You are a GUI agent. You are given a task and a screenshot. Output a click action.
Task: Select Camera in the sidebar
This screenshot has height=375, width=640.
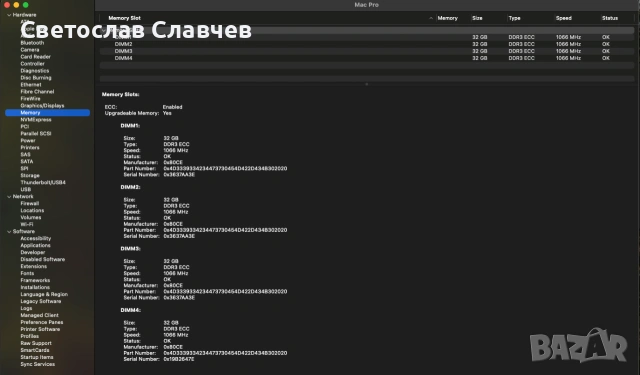point(30,50)
